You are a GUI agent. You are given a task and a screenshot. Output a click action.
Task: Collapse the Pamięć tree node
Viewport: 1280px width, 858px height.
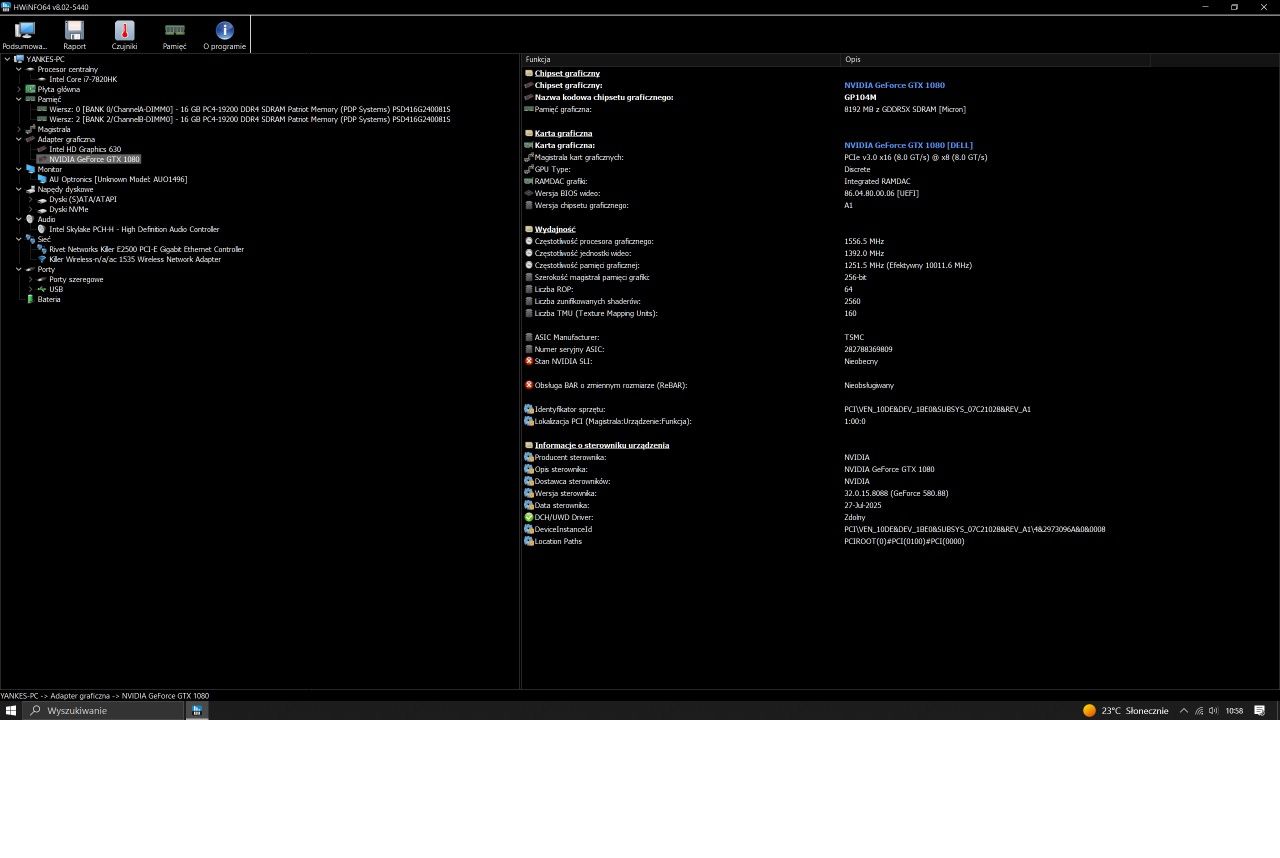[18, 99]
